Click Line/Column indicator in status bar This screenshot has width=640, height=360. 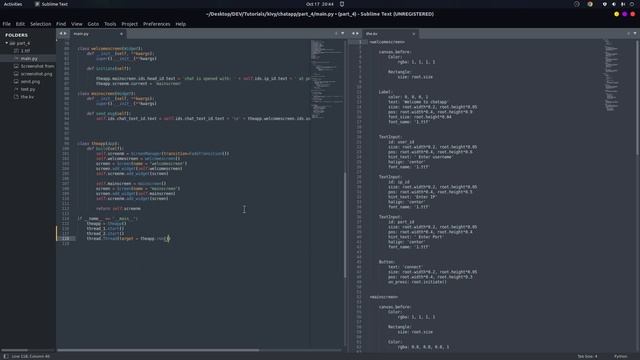coord(31,356)
